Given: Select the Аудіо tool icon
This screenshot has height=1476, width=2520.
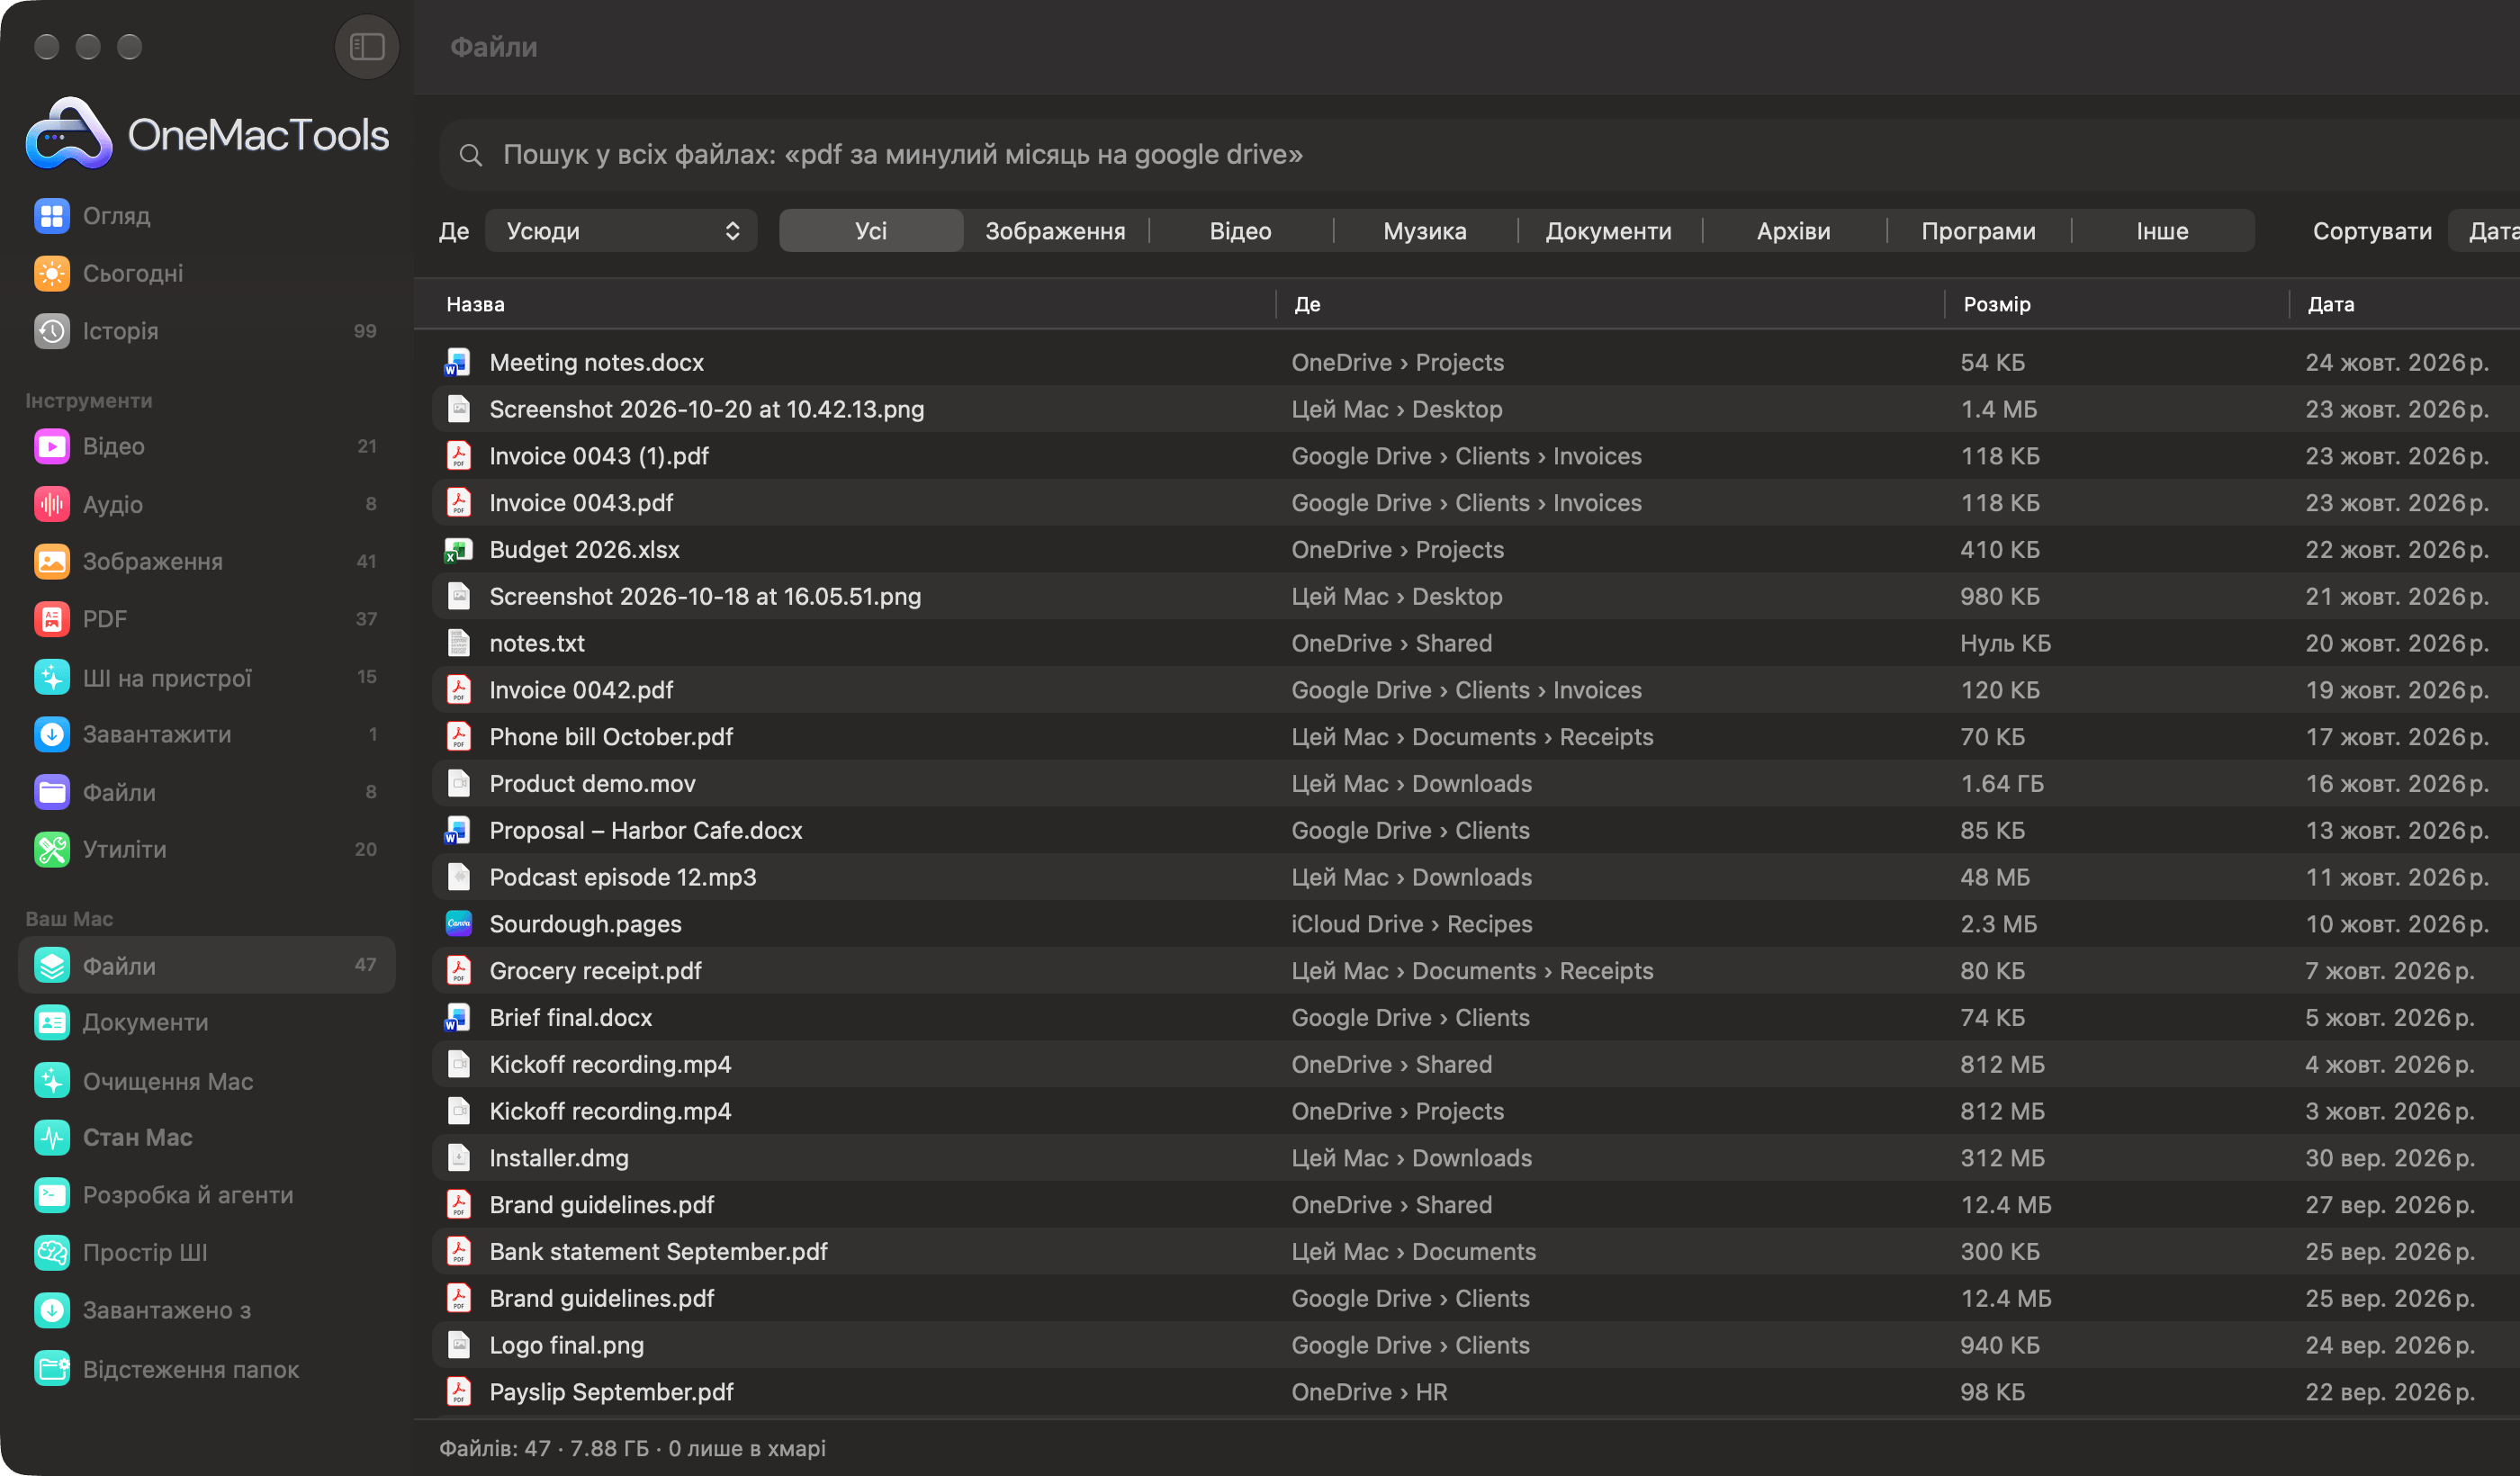Looking at the screenshot, I should pos(52,504).
